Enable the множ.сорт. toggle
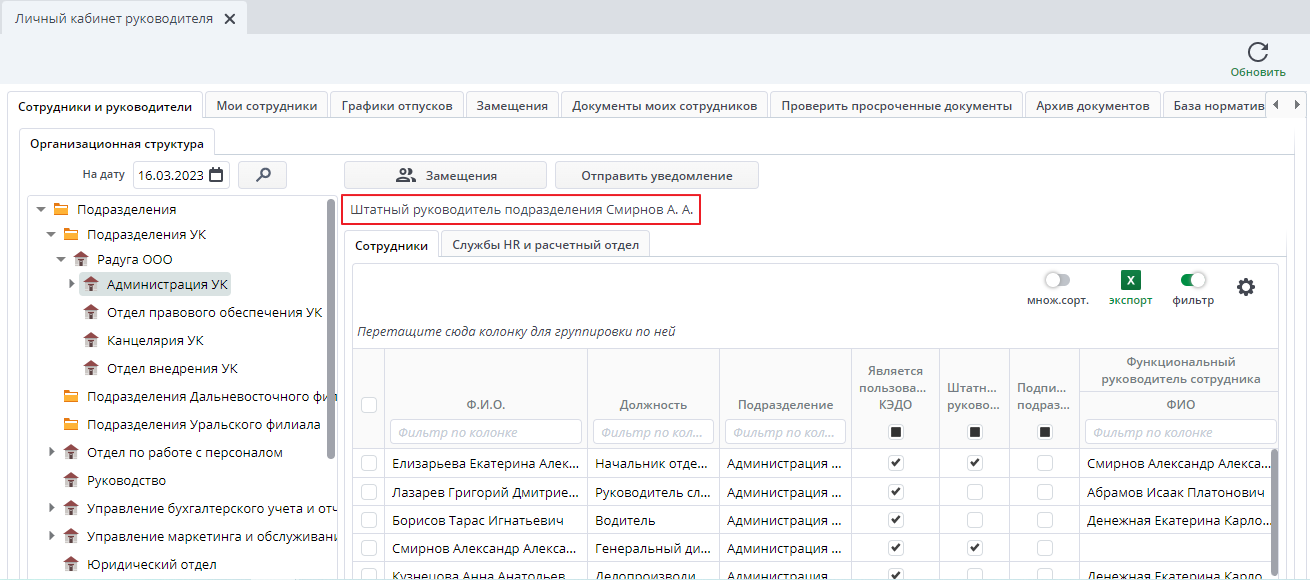 coord(1057,281)
